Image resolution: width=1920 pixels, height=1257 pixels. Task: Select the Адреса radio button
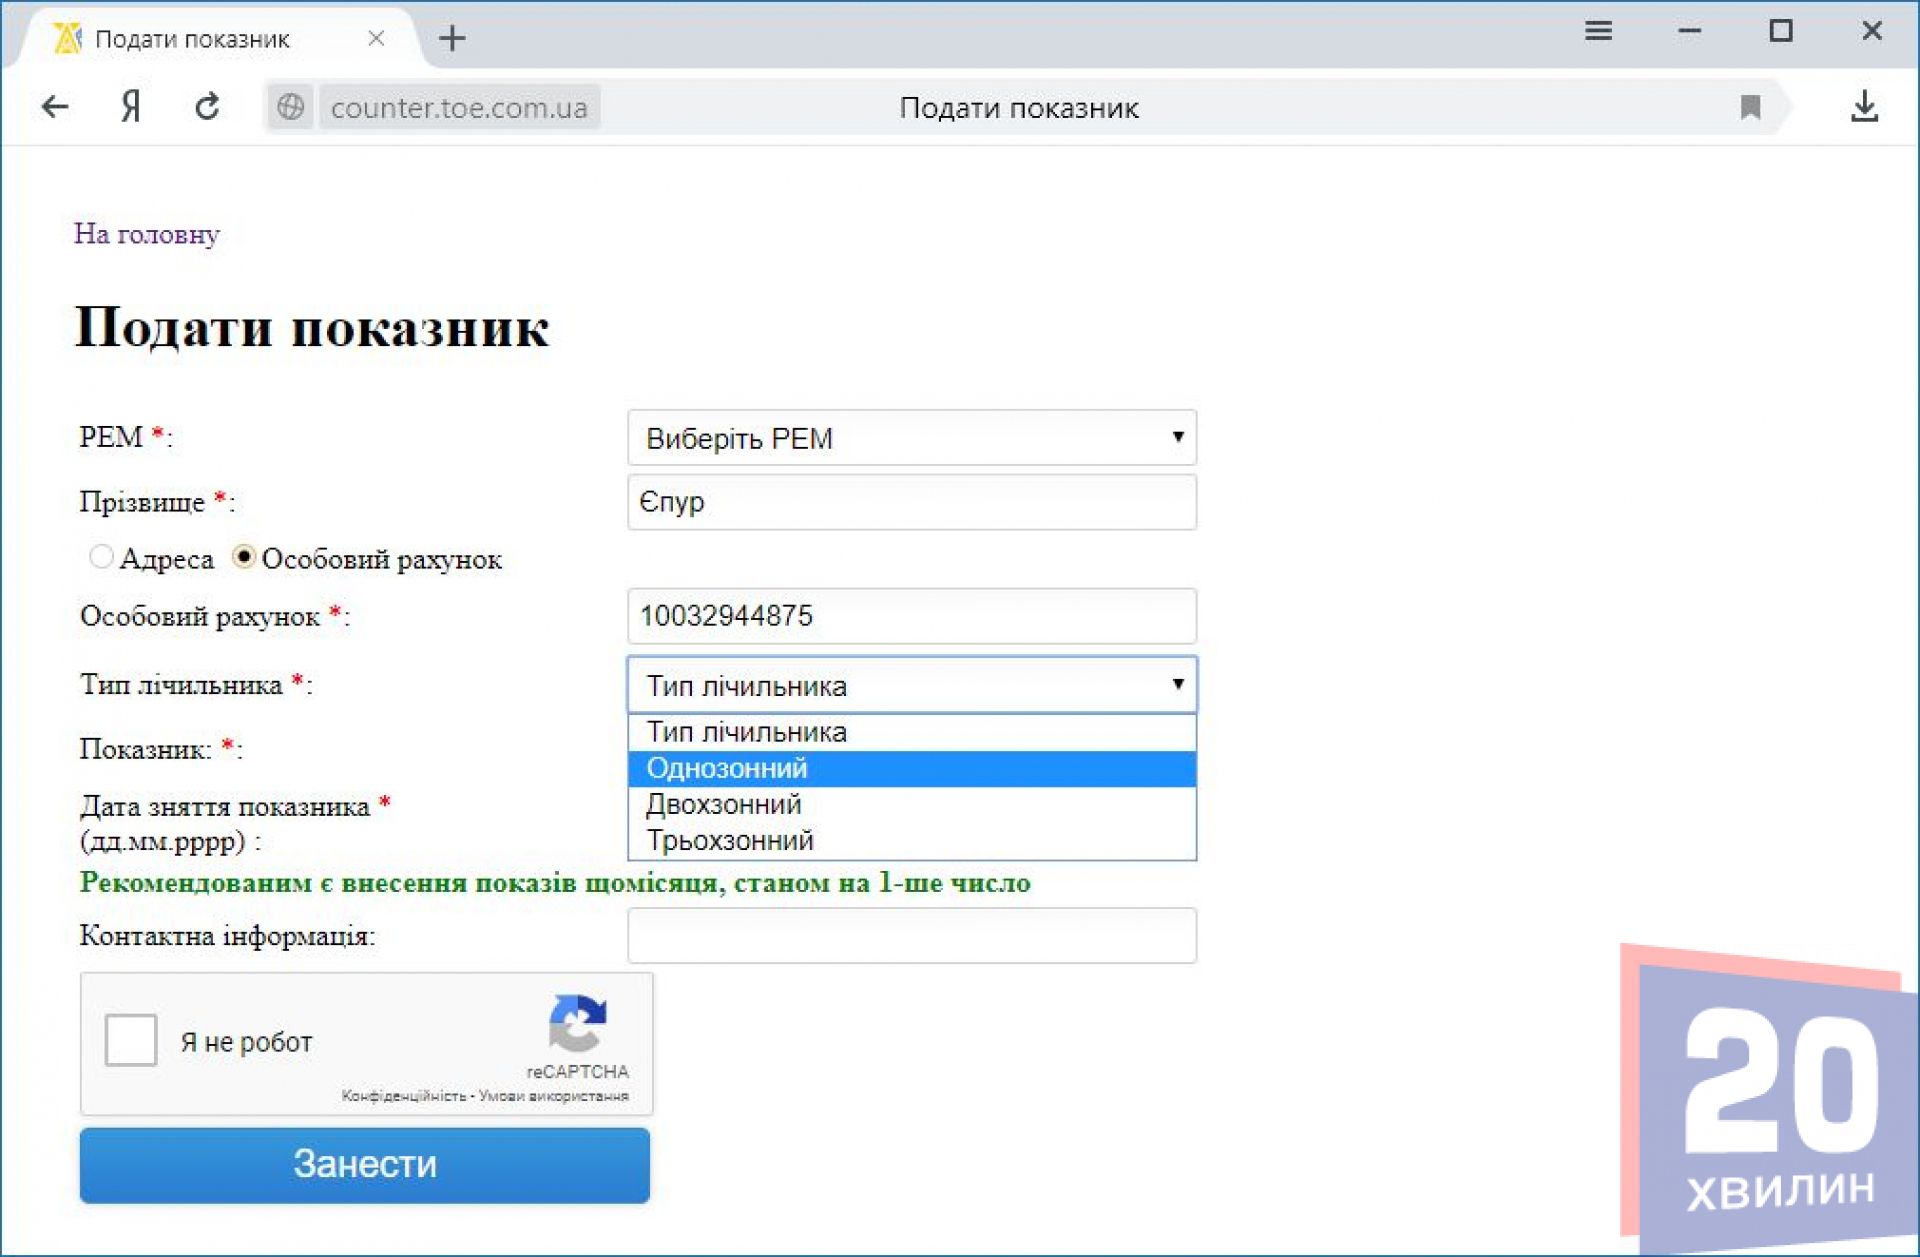click(x=101, y=556)
